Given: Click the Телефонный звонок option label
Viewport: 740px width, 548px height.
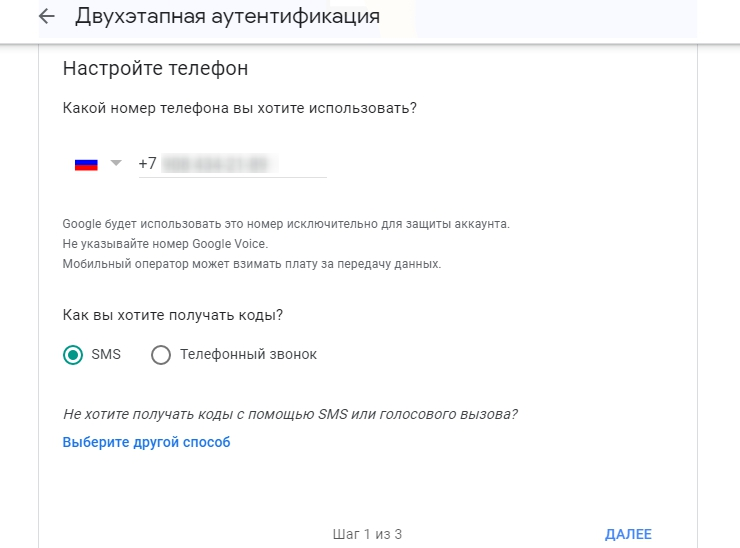Looking at the screenshot, I should [x=248, y=355].
